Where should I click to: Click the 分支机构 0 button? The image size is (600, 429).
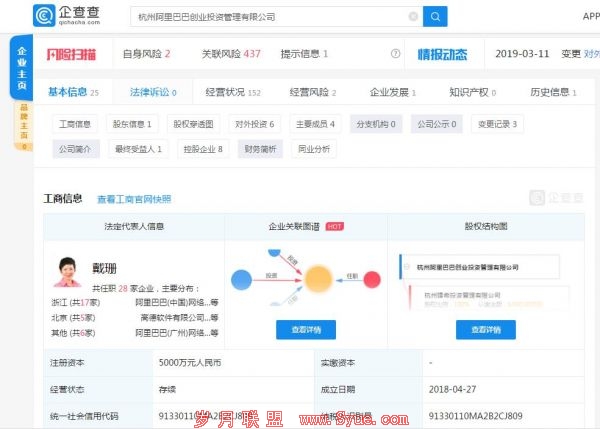click(376, 124)
